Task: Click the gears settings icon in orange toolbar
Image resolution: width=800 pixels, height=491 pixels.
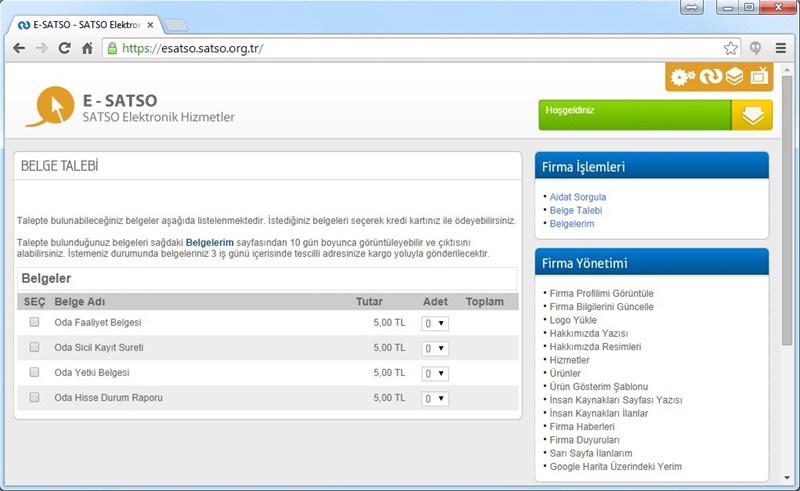Action: click(x=683, y=77)
